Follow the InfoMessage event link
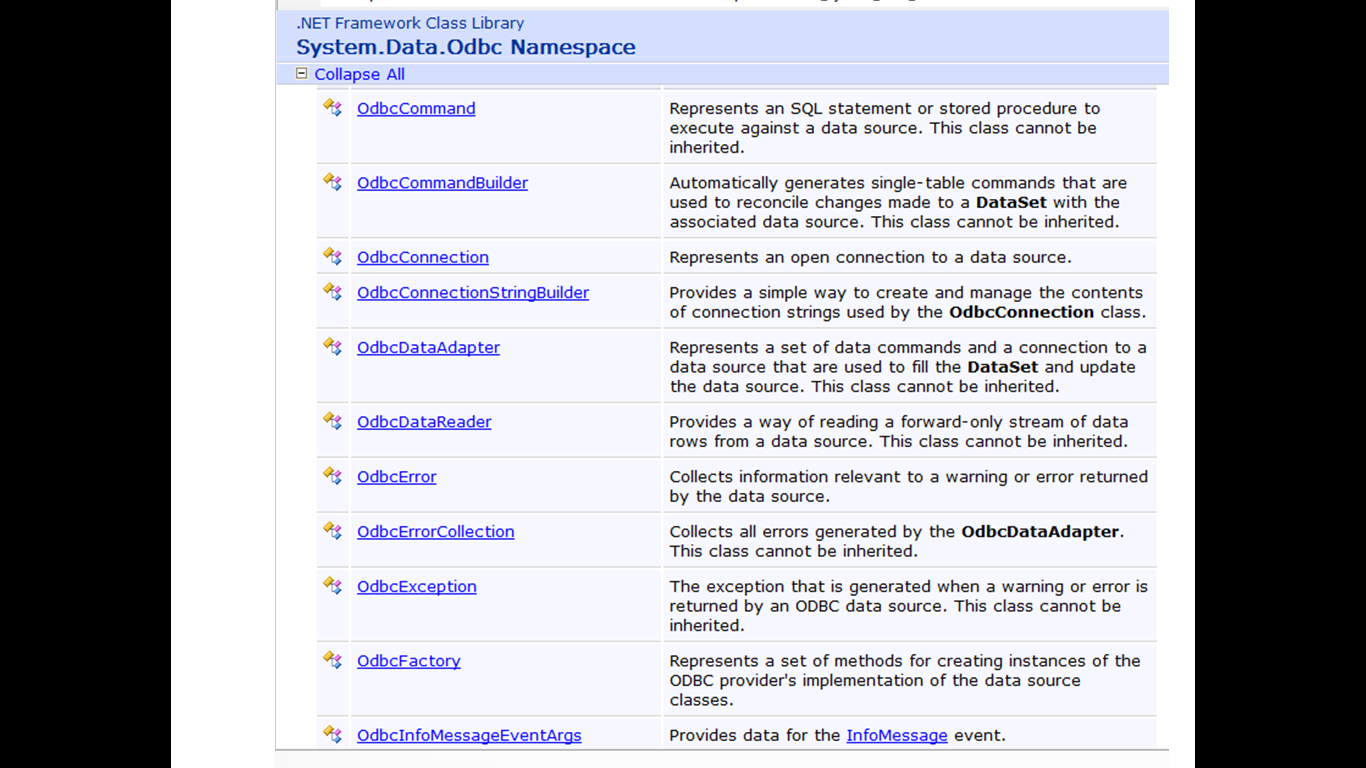The width and height of the screenshot is (1366, 768). coord(897,736)
